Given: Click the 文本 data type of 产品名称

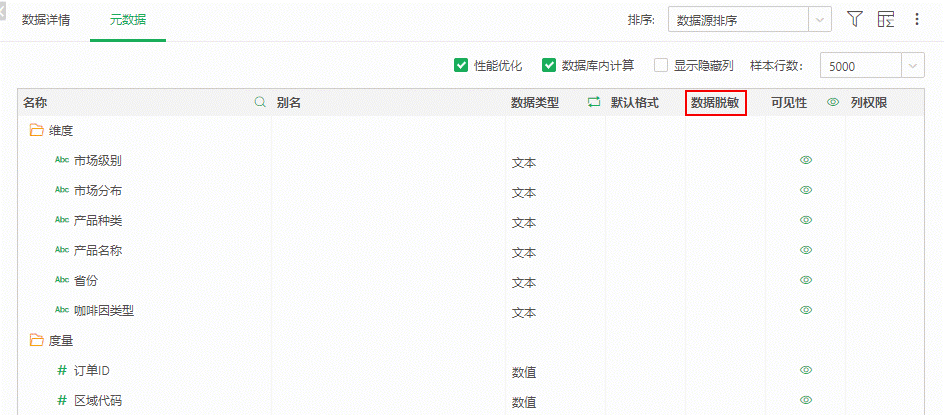Looking at the screenshot, I should coord(524,252).
